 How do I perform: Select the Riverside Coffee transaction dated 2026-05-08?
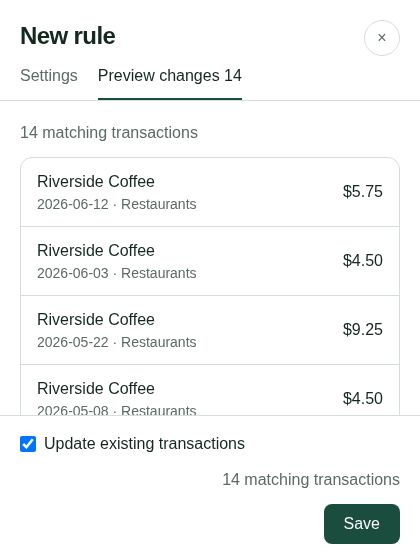pos(210,390)
